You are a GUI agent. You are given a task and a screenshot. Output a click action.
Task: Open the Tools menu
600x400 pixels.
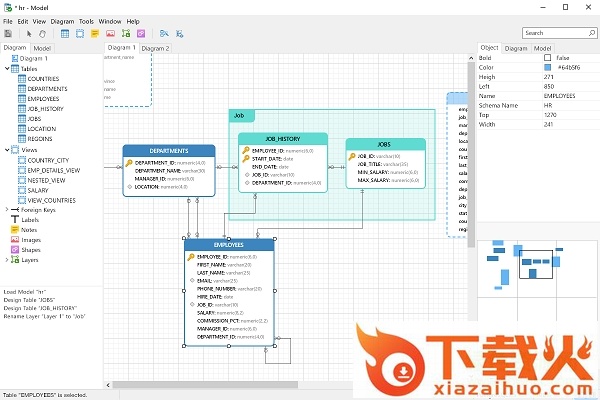(86, 21)
